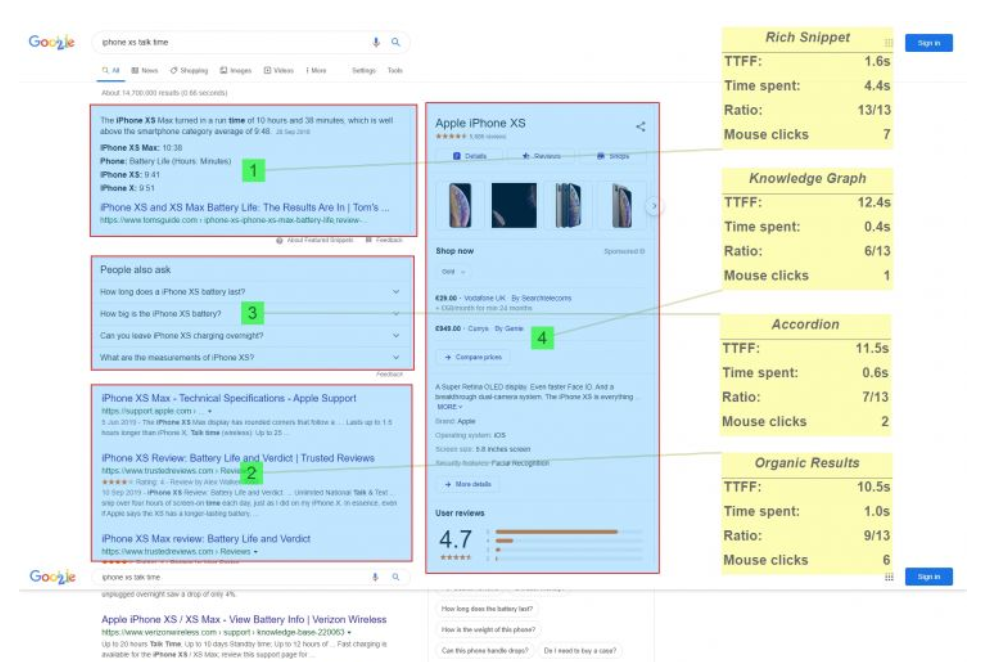Viewport: 991px width, 662px height.
Task: Click the magnifier icon in the top search bar
Action: (396, 42)
